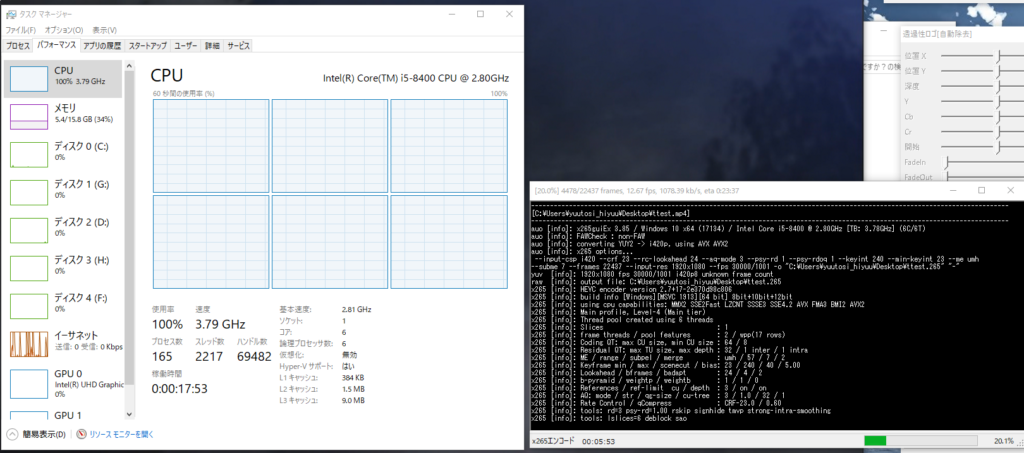Adjust the Cb slider in logo window

pyautogui.click(x=983, y=116)
